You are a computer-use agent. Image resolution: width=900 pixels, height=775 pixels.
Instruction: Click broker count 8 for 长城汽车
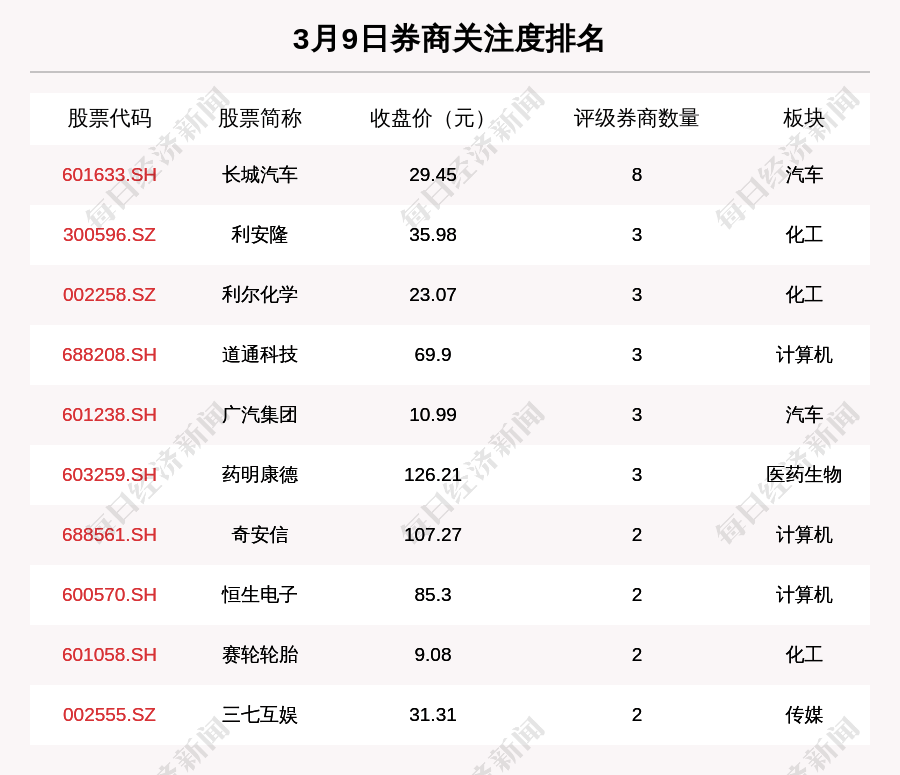point(637,175)
